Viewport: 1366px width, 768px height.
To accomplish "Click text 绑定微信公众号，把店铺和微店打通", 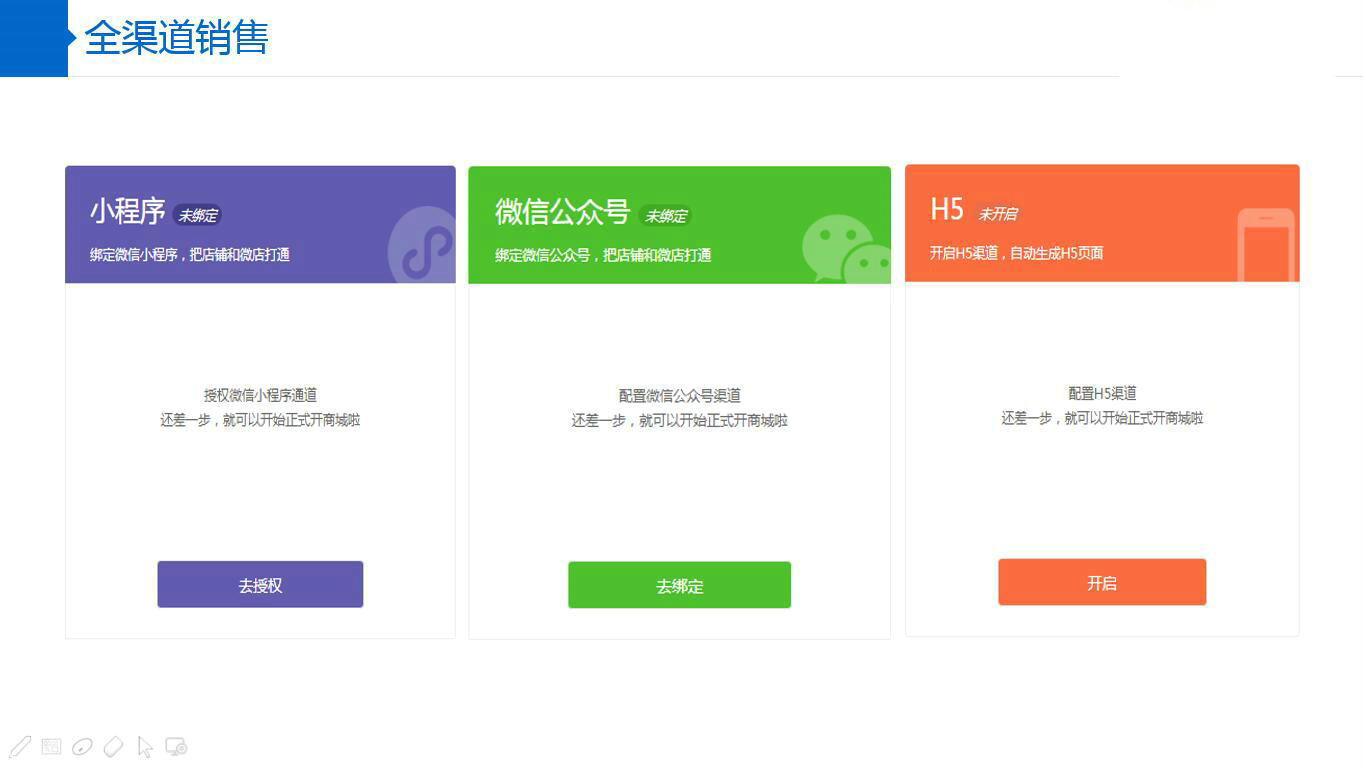I will (x=603, y=255).
